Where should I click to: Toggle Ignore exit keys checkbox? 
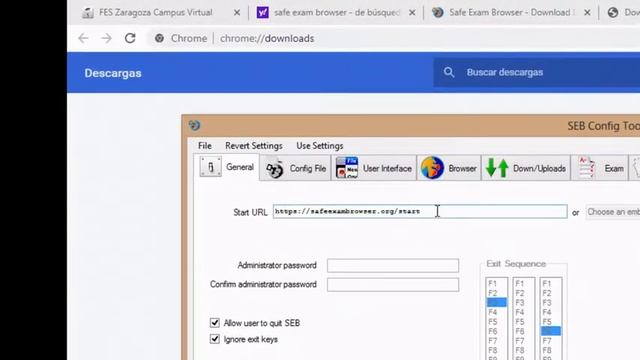[x=215, y=339]
